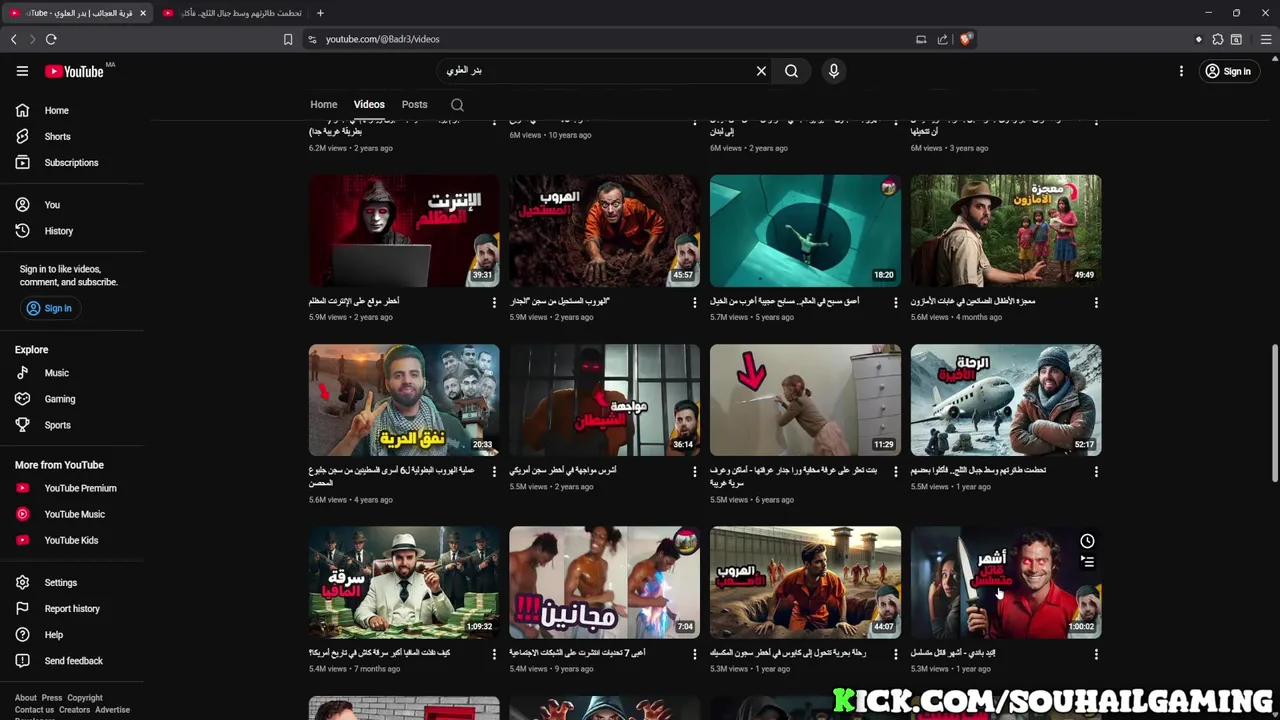Start voice search with microphone
This screenshot has height=720, width=1280.
pyautogui.click(x=833, y=71)
